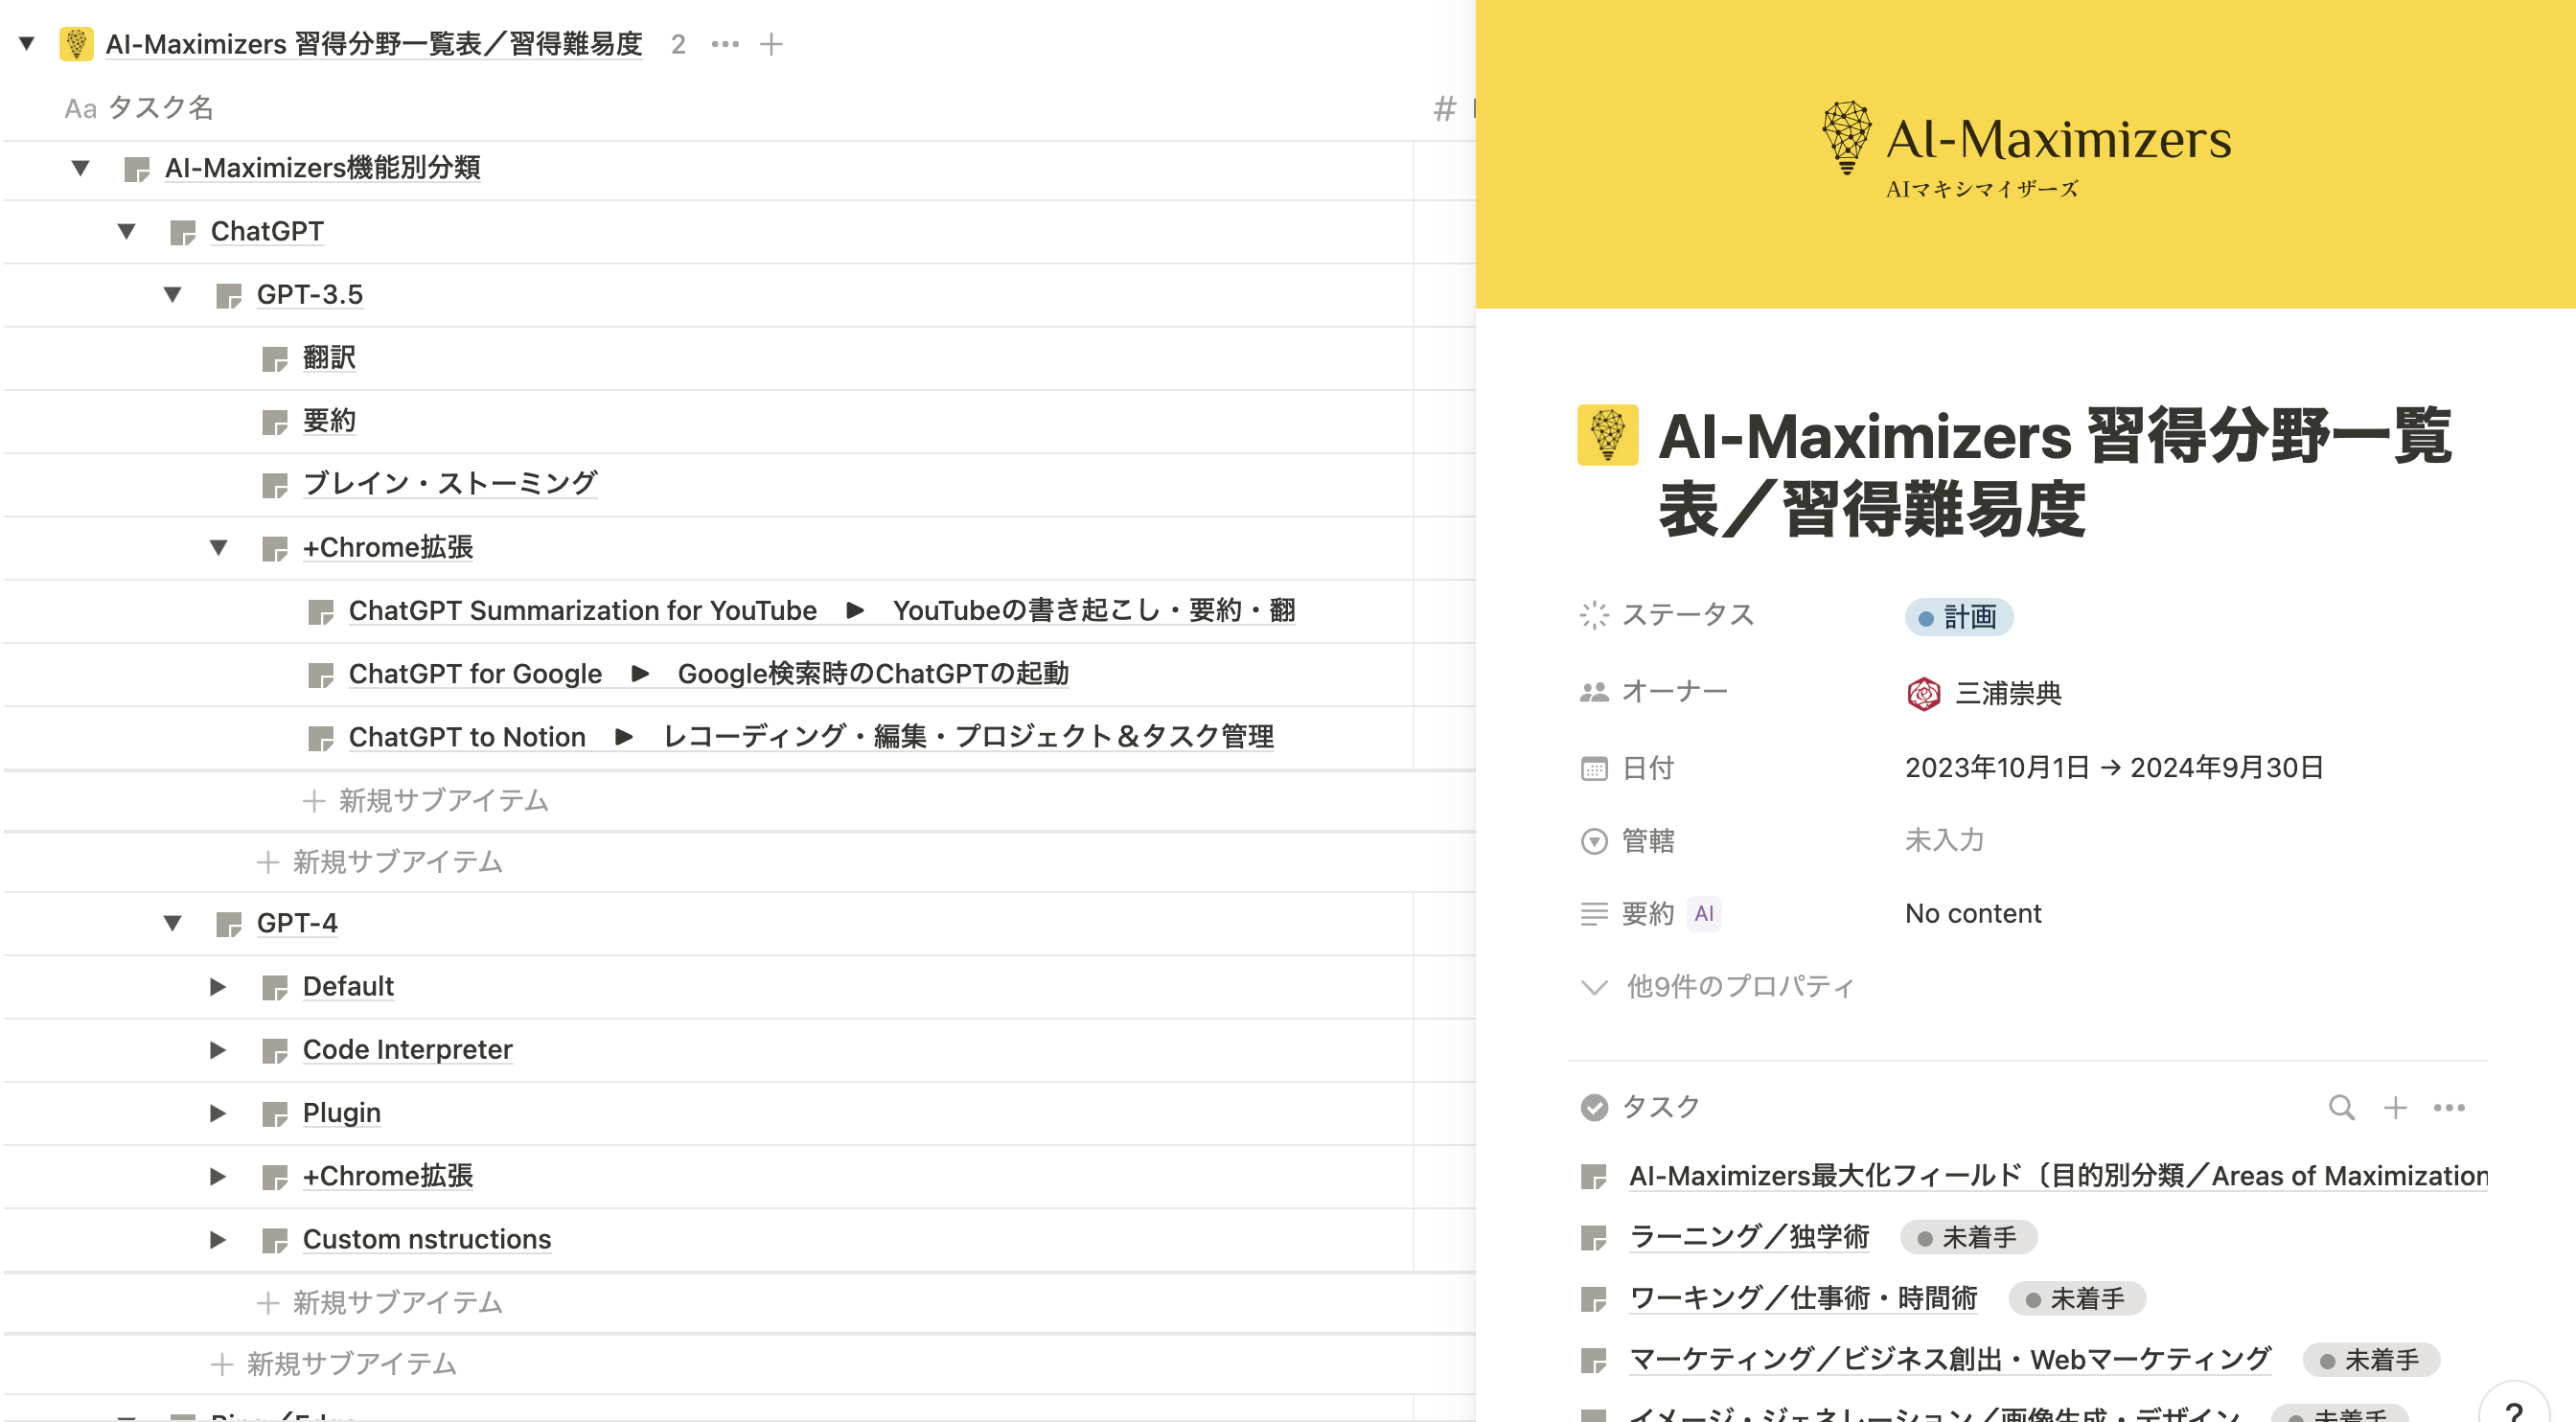Screen dimensions: 2576x1422
Task: Add 新規サブアイテム under GPT-3.5 children
Action: coord(380,862)
